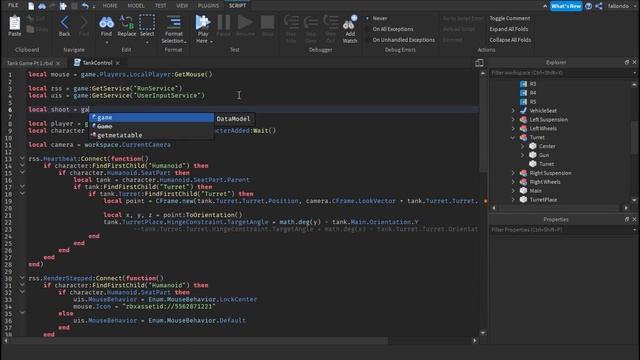Click the R3 constraint icon
The height and width of the screenshot is (360, 640).
click(x=523, y=84)
